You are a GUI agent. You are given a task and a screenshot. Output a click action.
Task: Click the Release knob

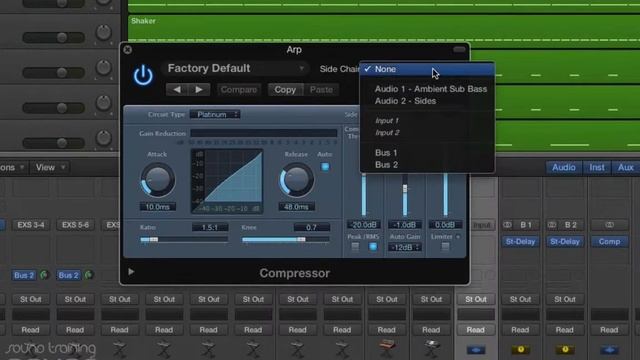[x=297, y=180]
